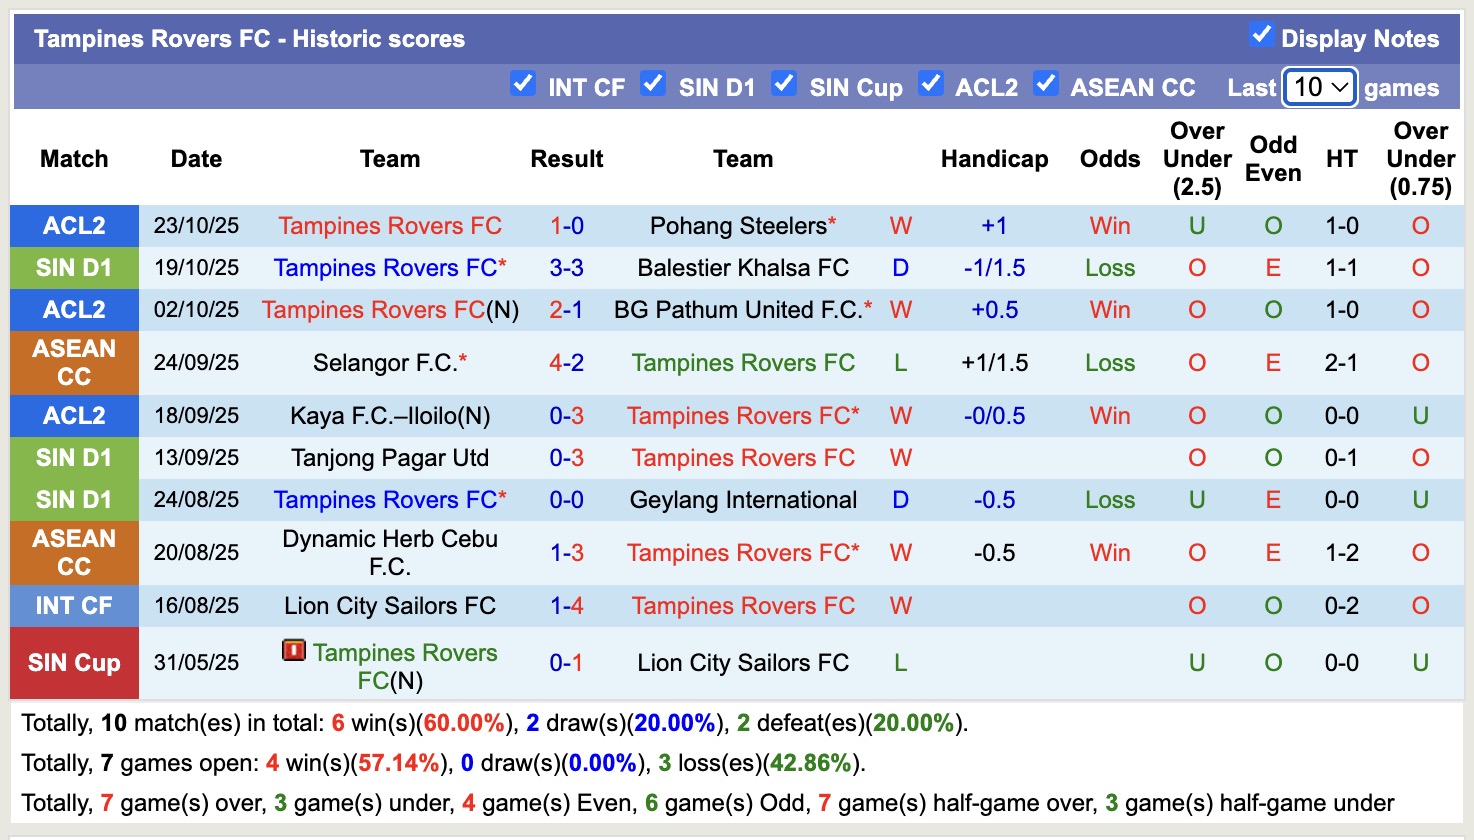Open the 4-2 score for Selangor match
Image resolution: width=1474 pixels, height=840 pixels.
pyautogui.click(x=567, y=363)
